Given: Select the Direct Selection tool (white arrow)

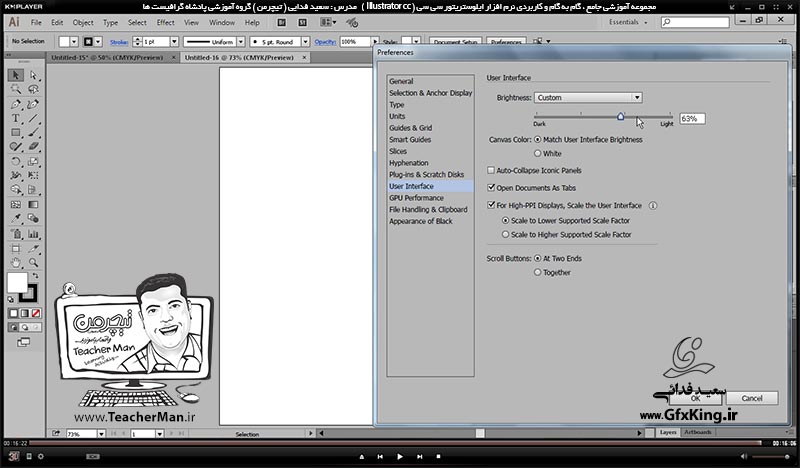Looking at the screenshot, I should coord(34,75).
